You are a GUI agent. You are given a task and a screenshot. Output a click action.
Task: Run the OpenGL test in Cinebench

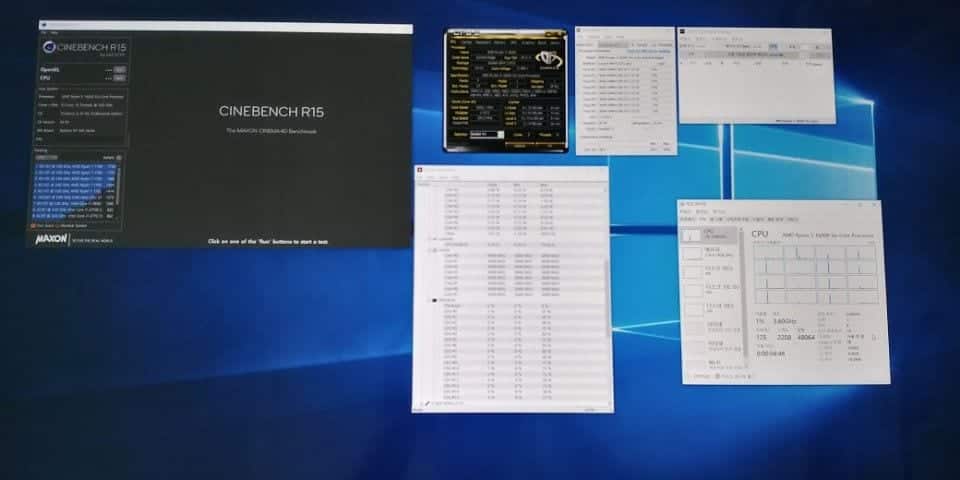[119, 69]
